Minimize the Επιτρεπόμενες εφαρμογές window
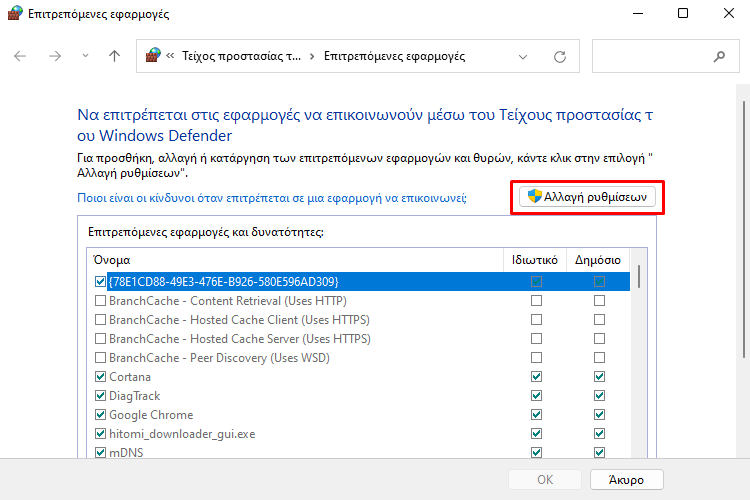750x500 pixels. click(638, 13)
